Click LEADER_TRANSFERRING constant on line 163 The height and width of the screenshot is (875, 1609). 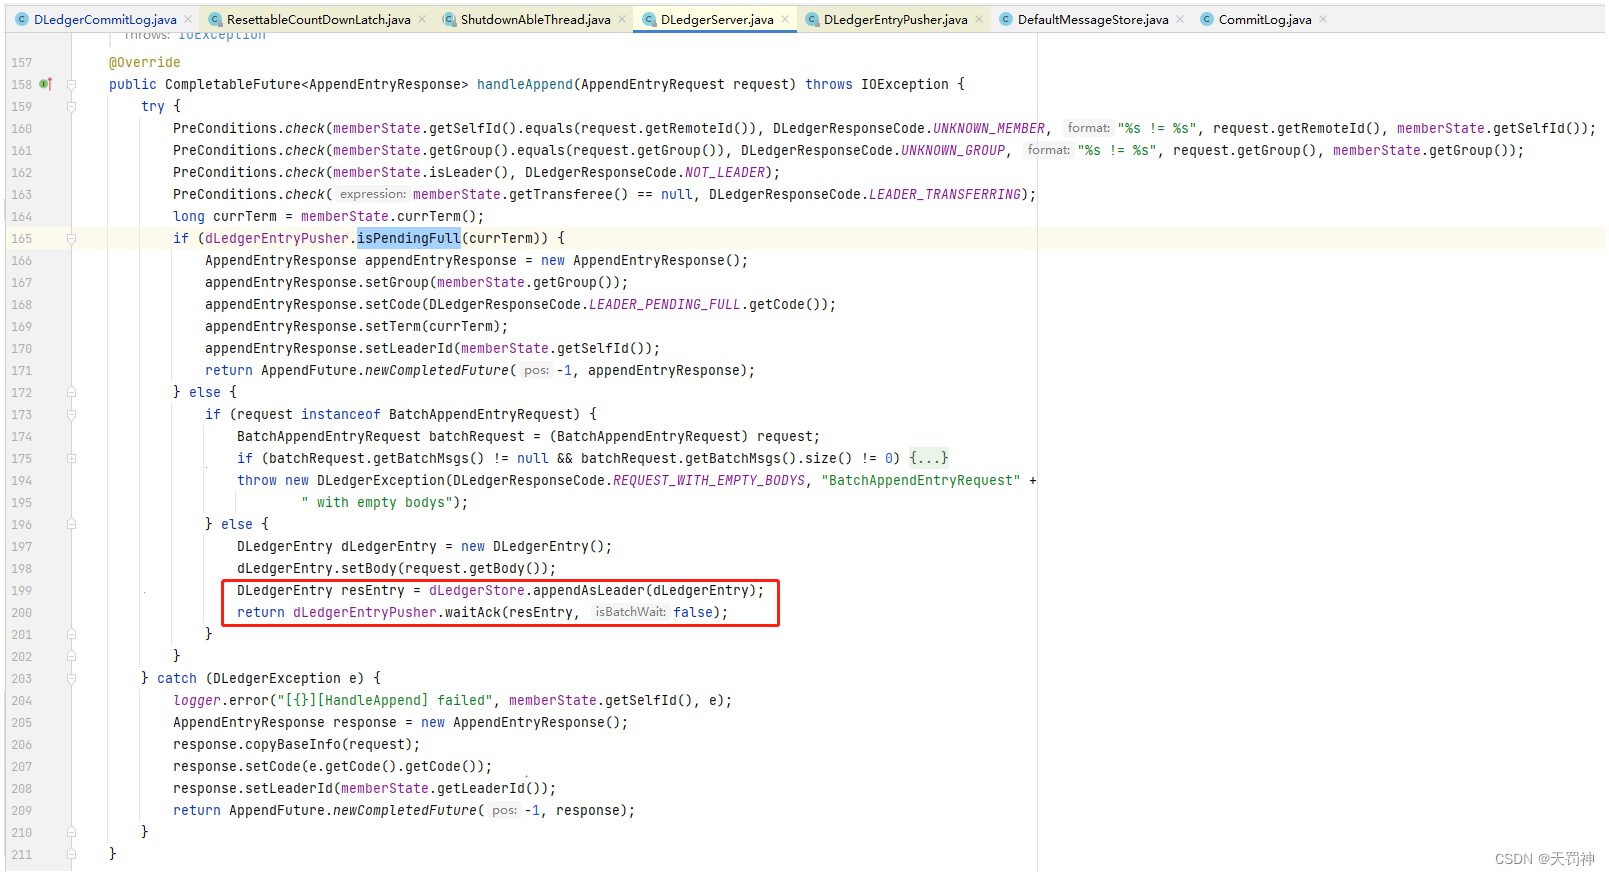(945, 194)
